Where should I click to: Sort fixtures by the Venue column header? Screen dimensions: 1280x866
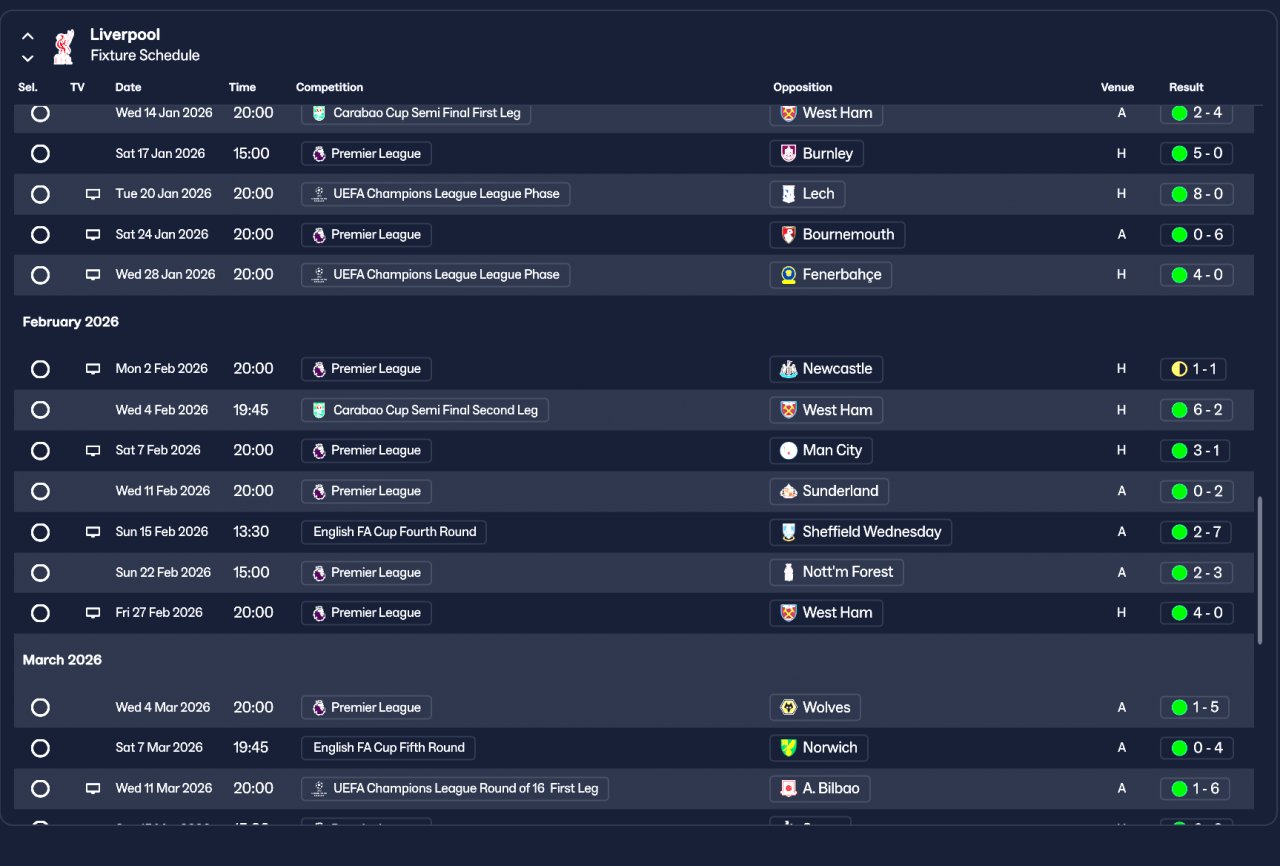[x=1117, y=88]
